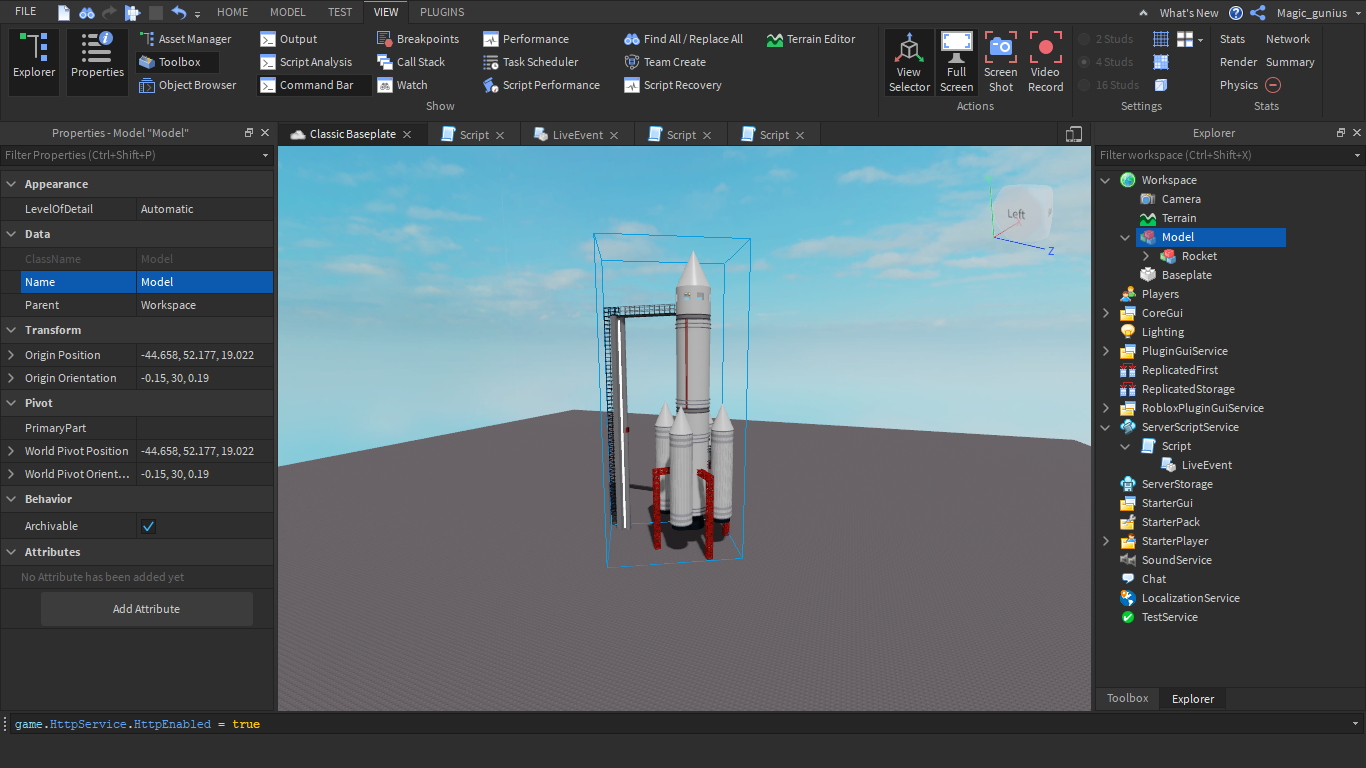Screen dimensions: 1366x768
Task: Open the View Selector
Action: coord(909,62)
